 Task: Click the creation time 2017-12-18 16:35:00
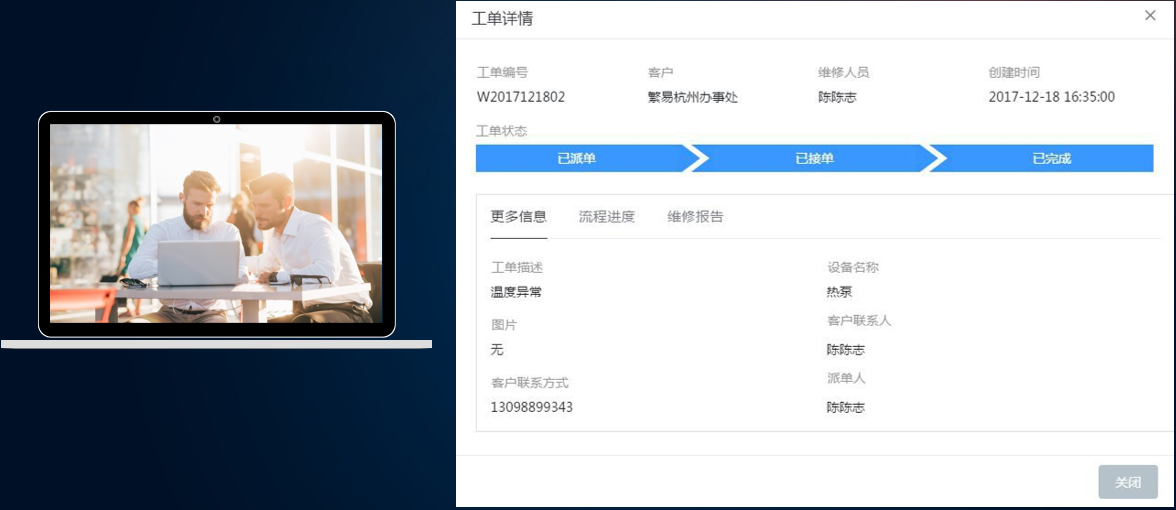tap(1051, 97)
